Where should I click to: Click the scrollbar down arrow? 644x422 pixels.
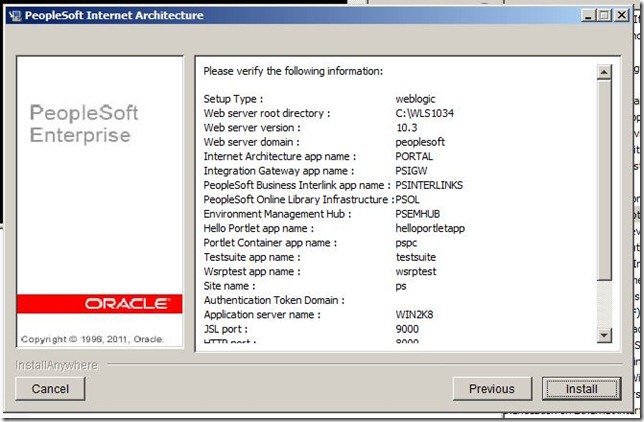point(603,335)
